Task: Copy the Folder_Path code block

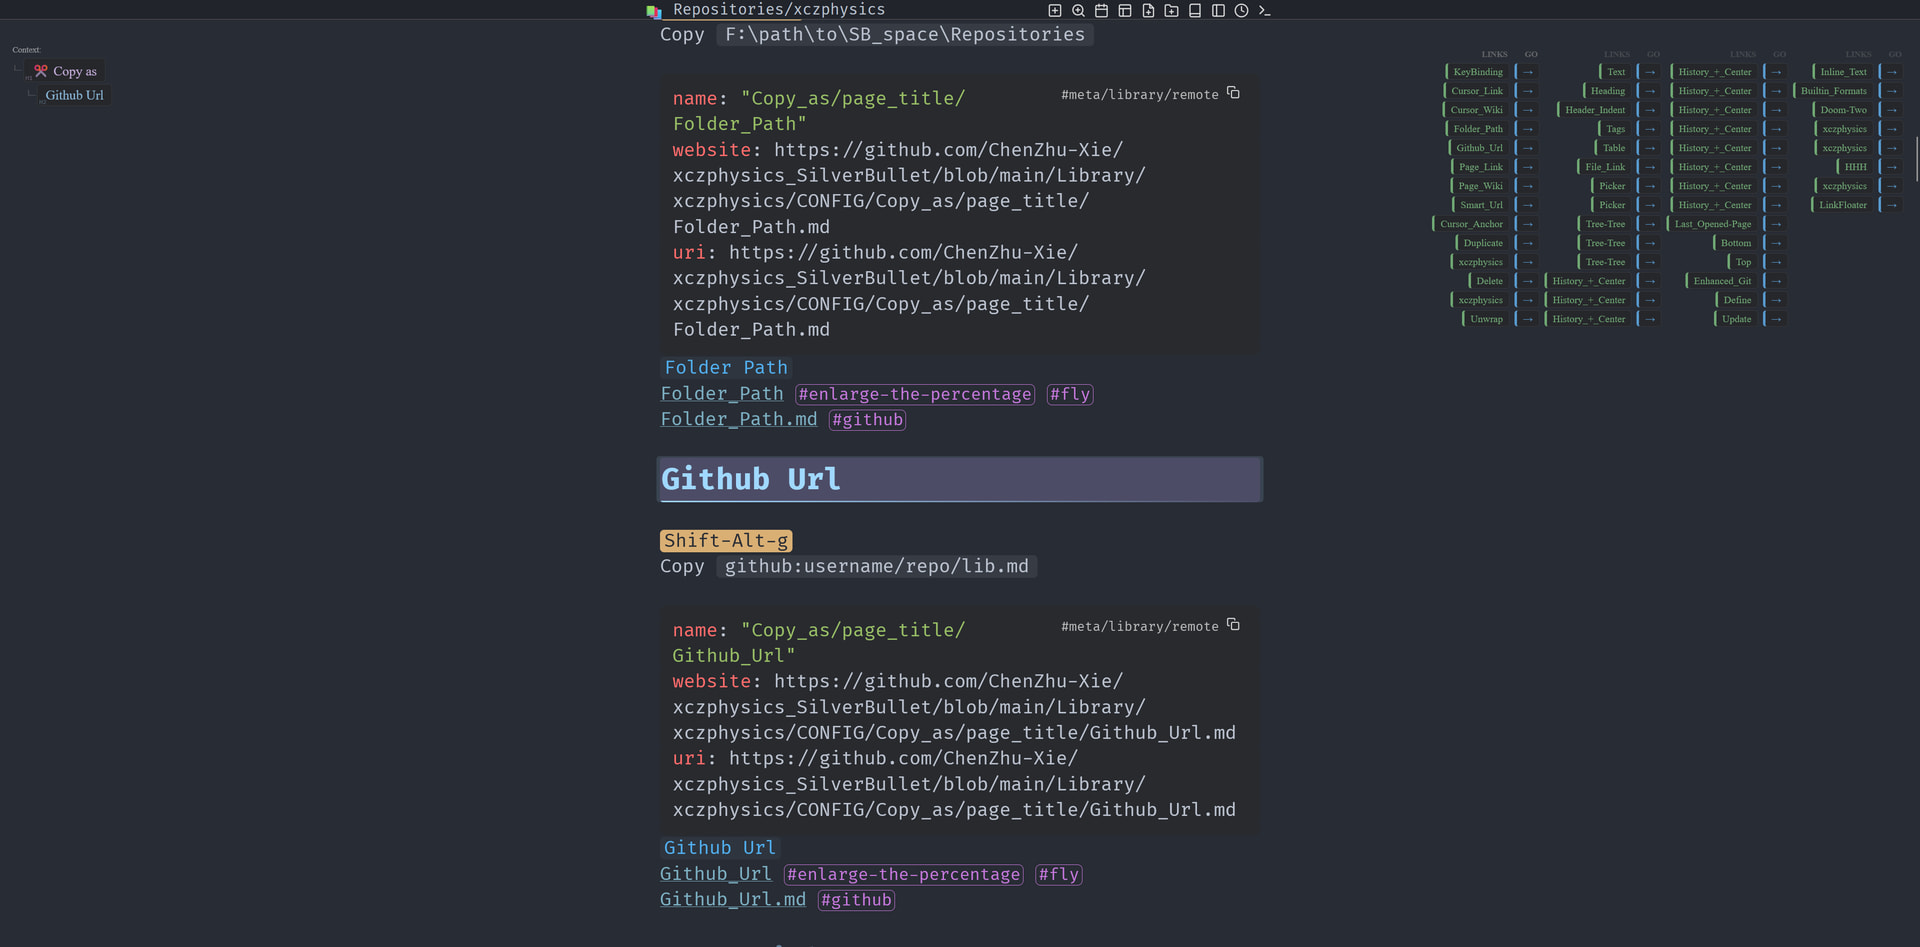Action: (1233, 93)
